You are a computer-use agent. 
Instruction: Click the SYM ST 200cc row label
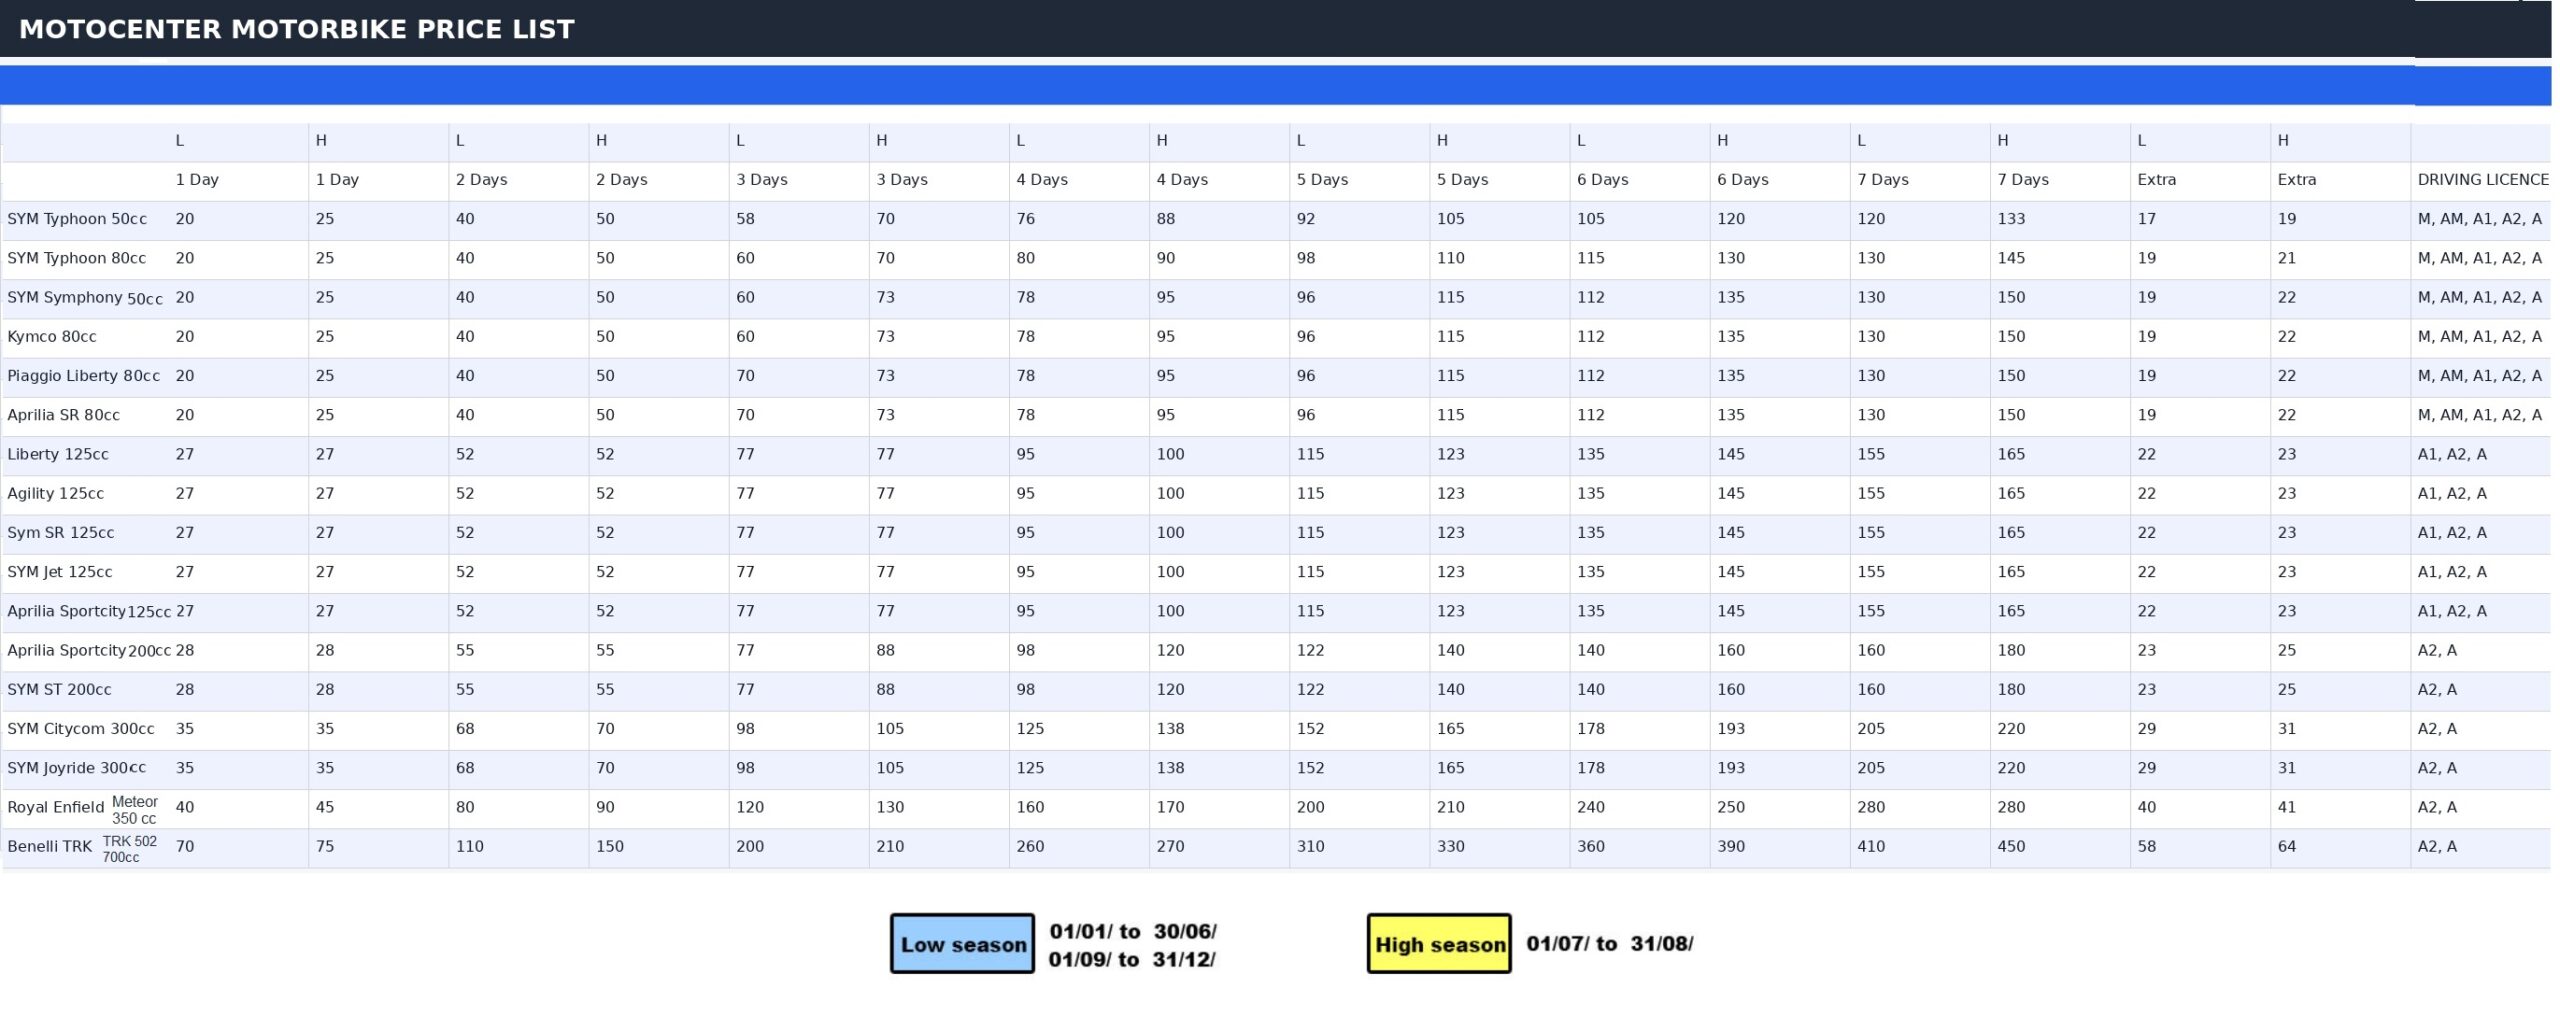point(59,690)
